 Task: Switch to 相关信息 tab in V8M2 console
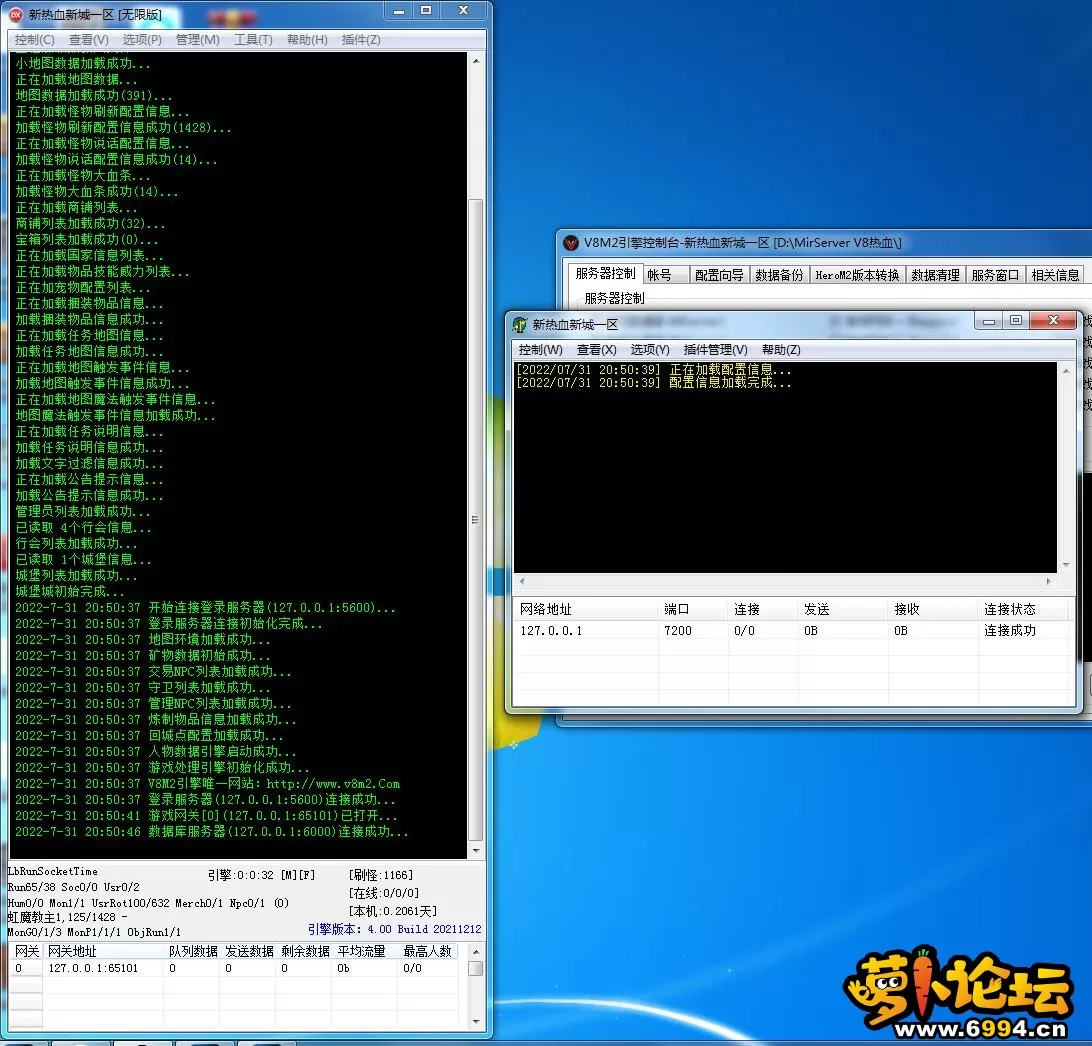1055,275
